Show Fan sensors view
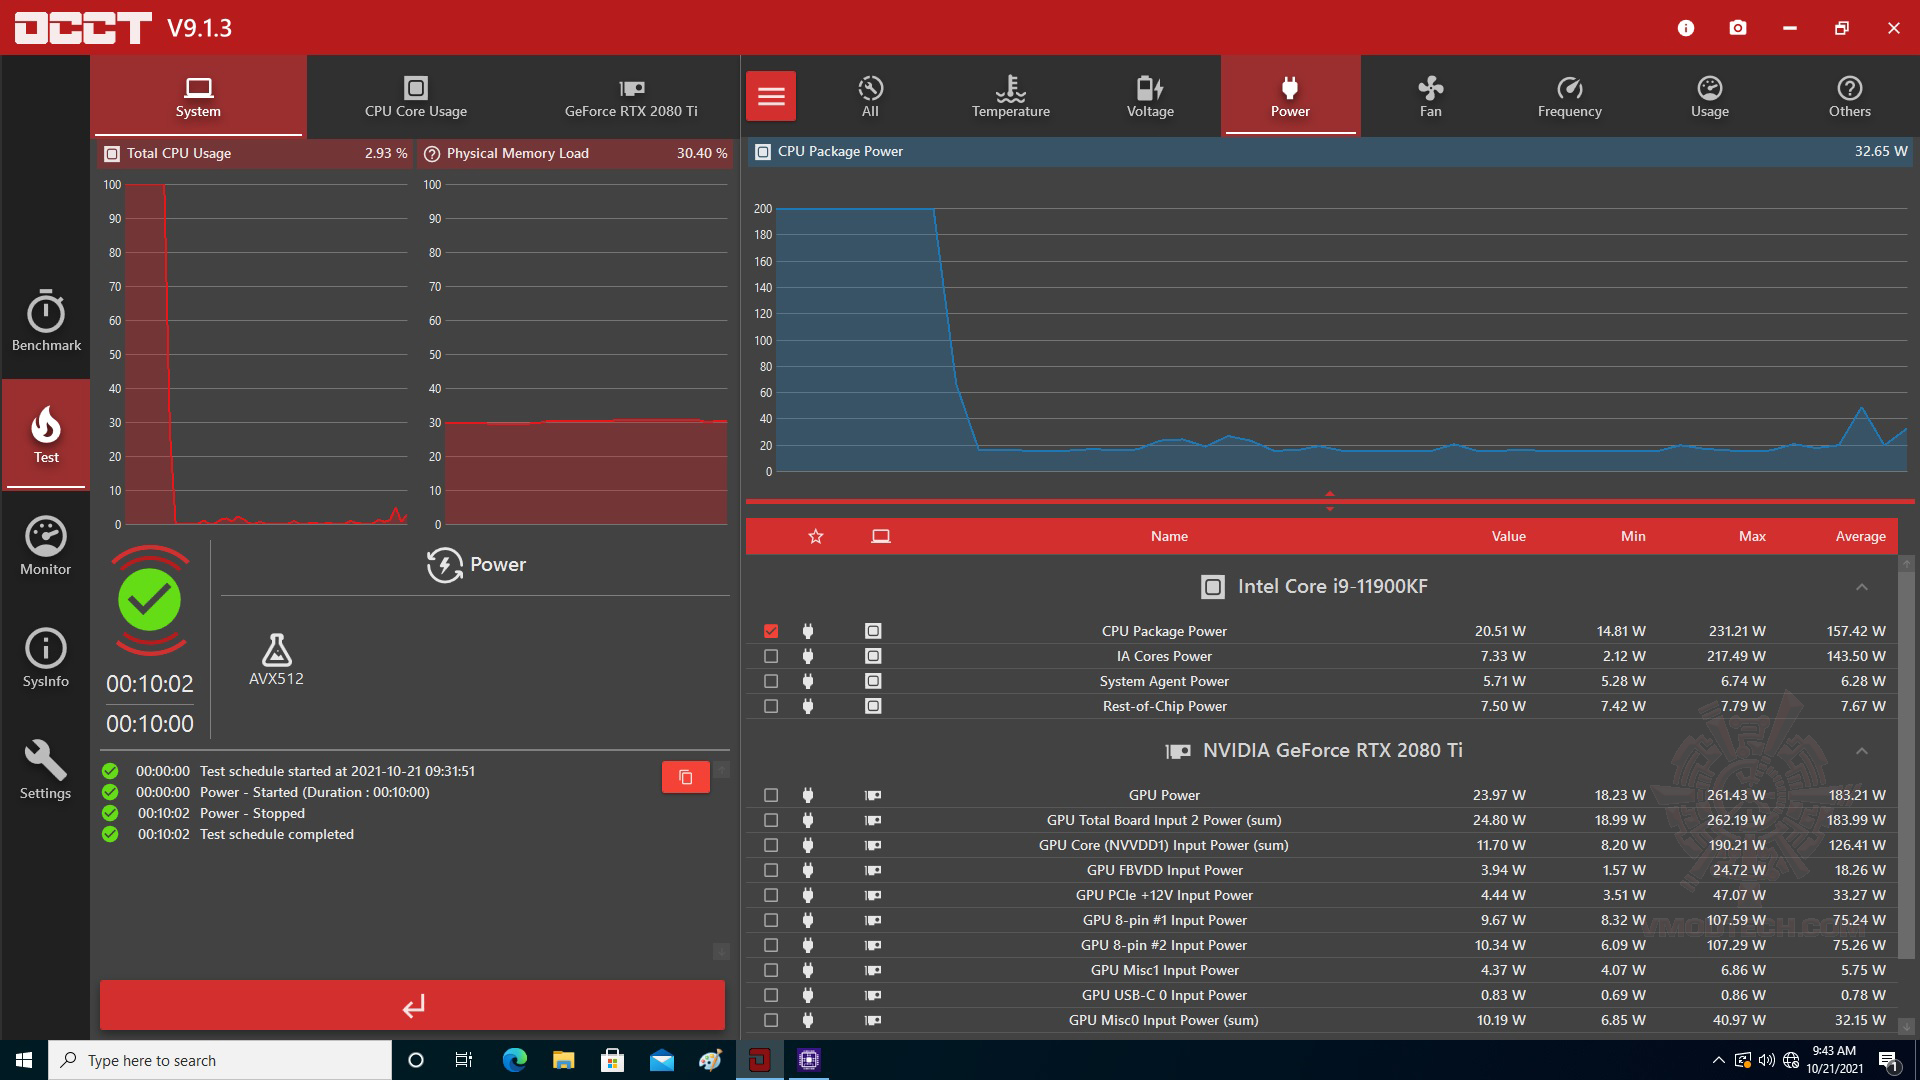 (x=1430, y=96)
